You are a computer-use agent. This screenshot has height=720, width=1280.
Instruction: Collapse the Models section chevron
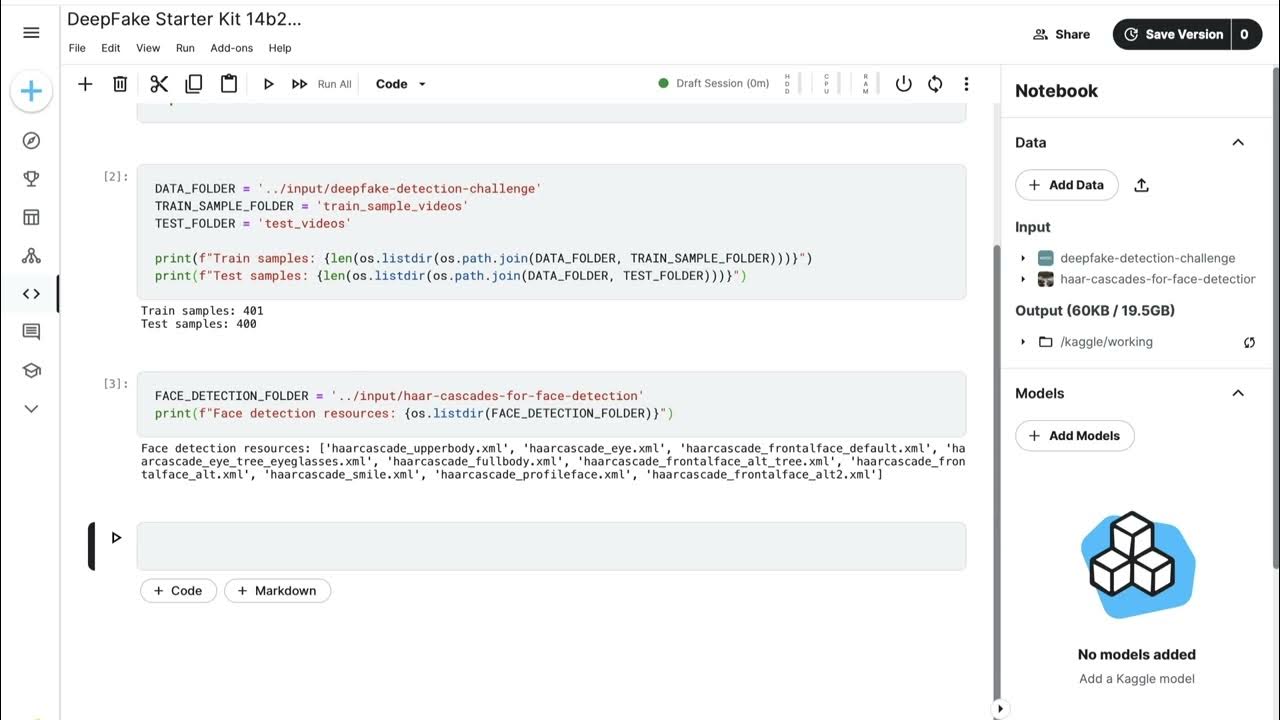coord(1238,393)
